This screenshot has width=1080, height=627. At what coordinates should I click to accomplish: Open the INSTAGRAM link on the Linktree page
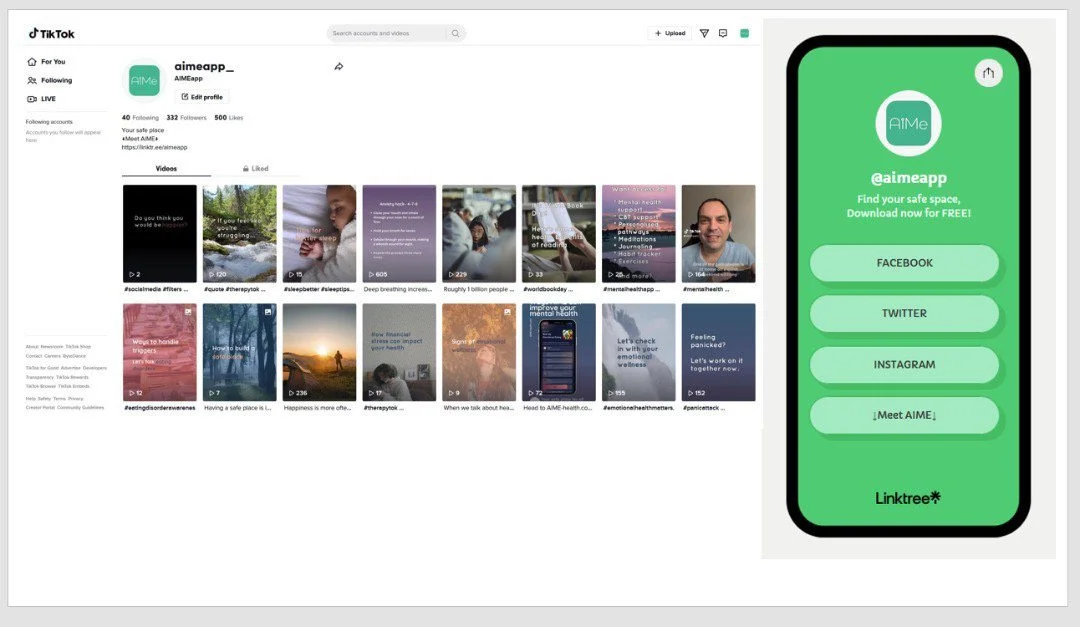click(903, 364)
